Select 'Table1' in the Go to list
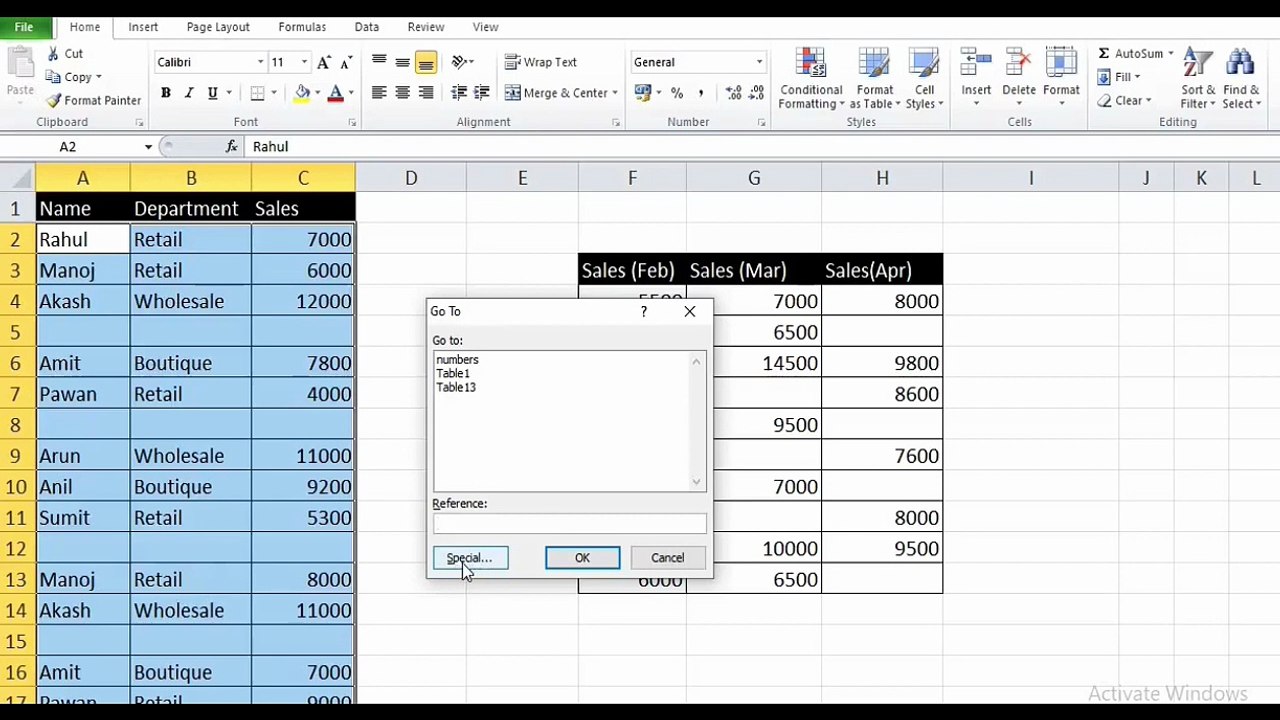The image size is (1280, 720). [x=453, y=374]
